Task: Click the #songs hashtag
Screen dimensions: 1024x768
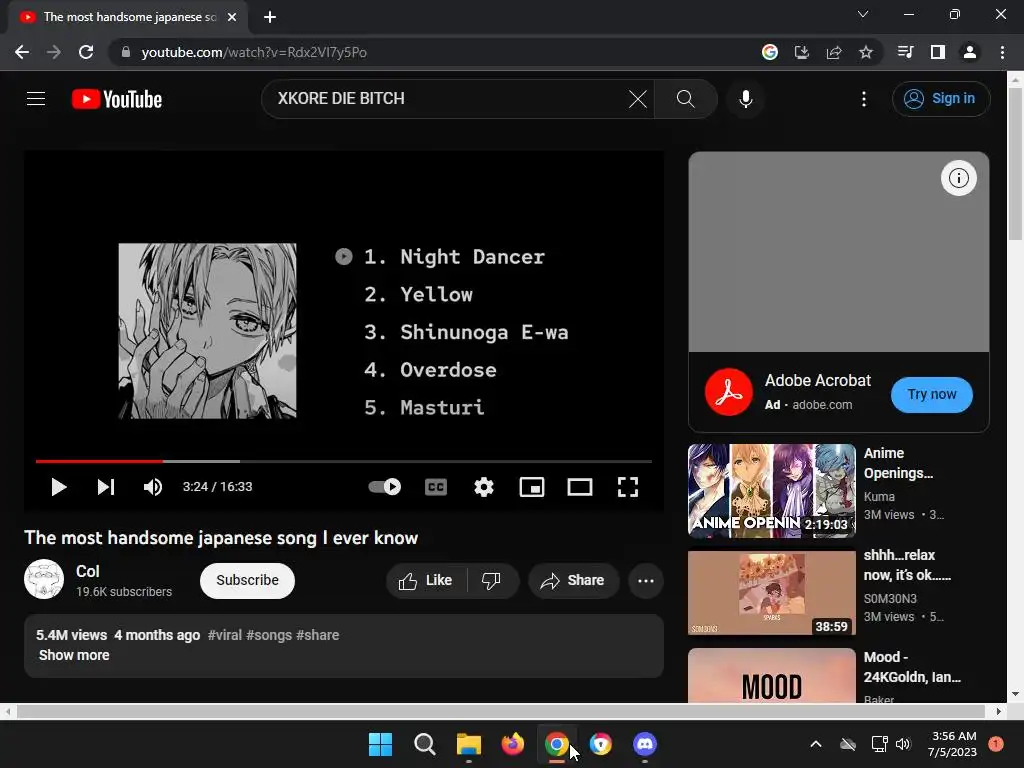Action: click(x=269, y=635)
